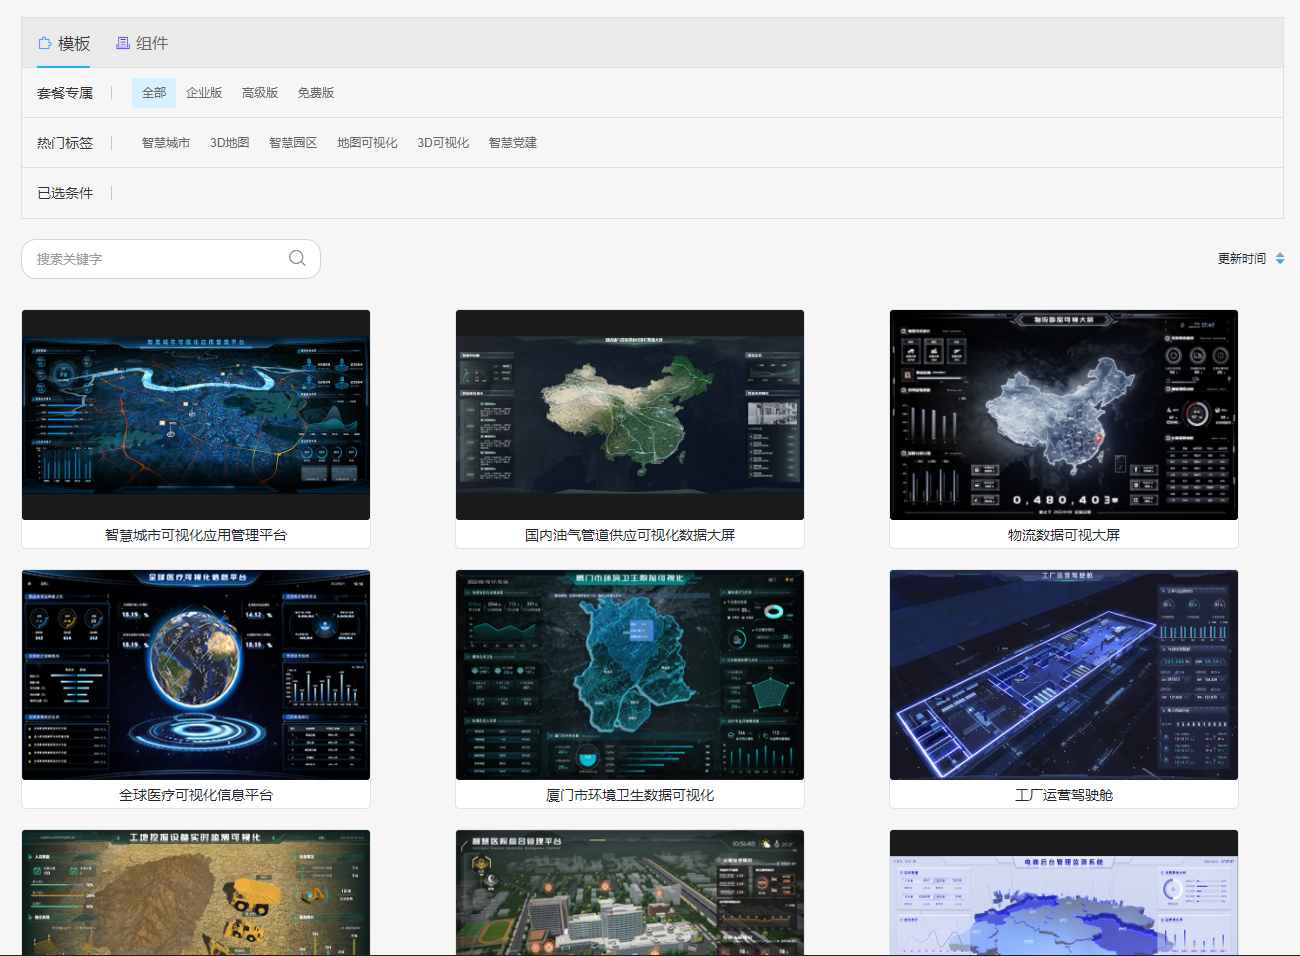Filter by 高级版 package
Screen dimensions: 1300x956
pos(260,93)
